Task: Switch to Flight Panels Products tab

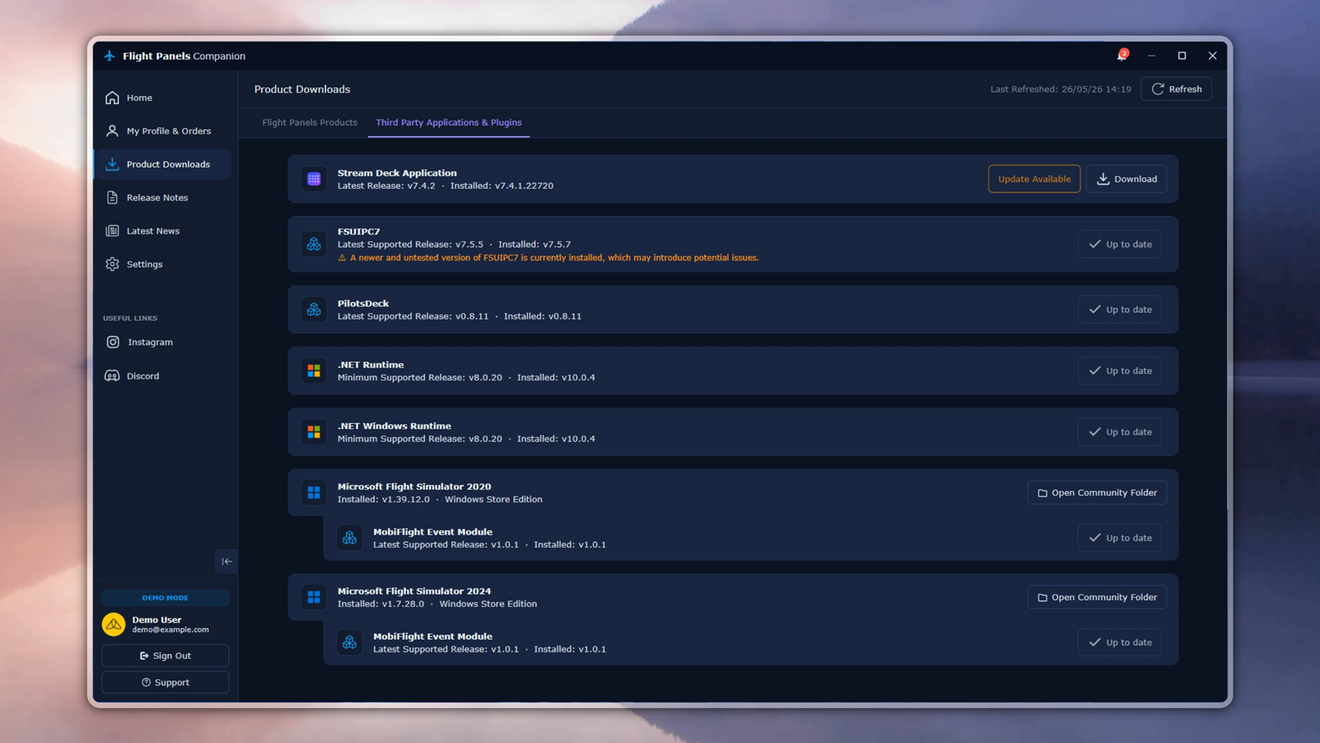Action: point(309,122)
